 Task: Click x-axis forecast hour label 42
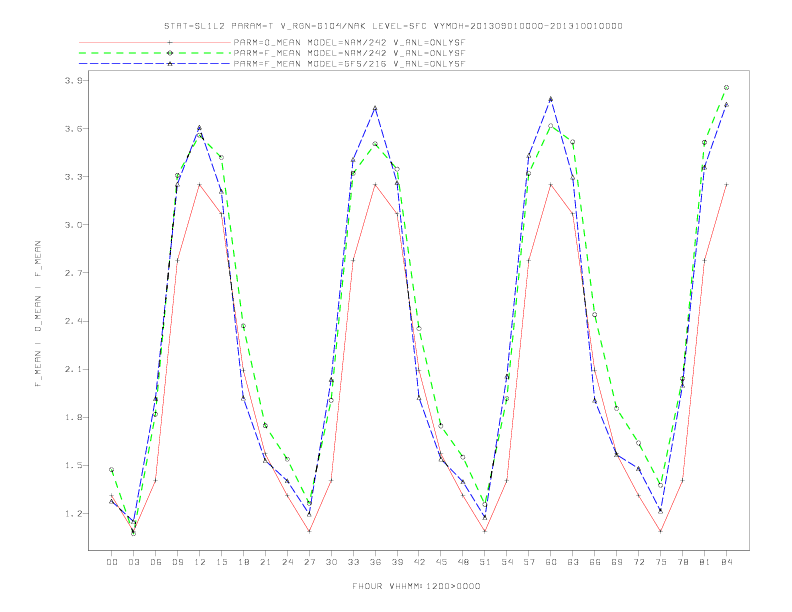click(419, 562)
